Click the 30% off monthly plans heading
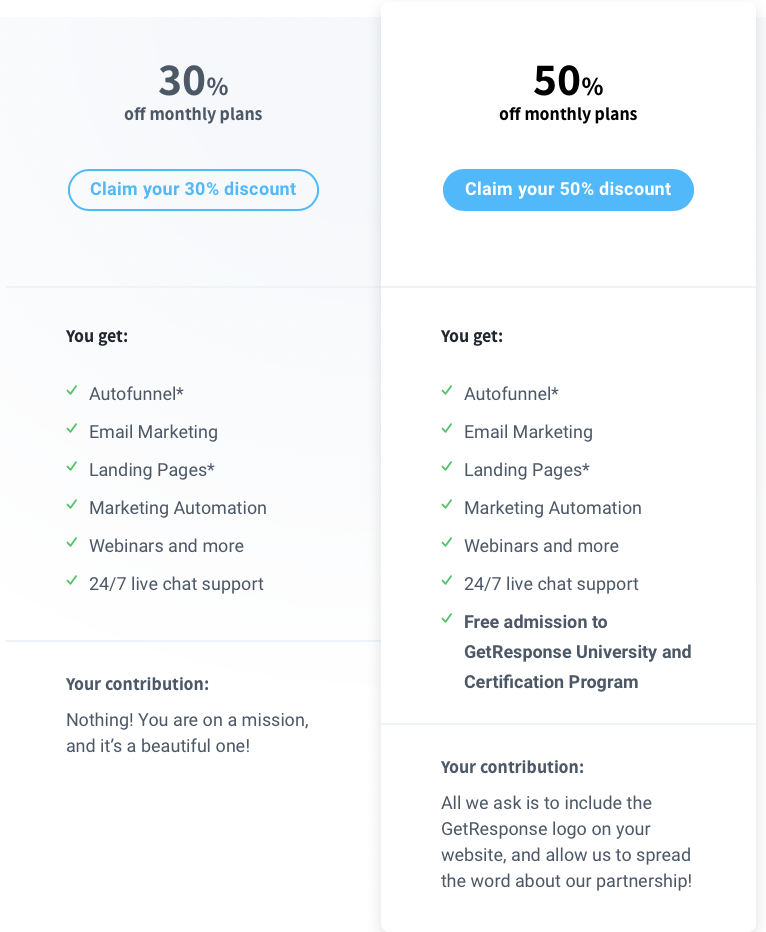This screenshot has width=766, height=932. coord(193,92)
